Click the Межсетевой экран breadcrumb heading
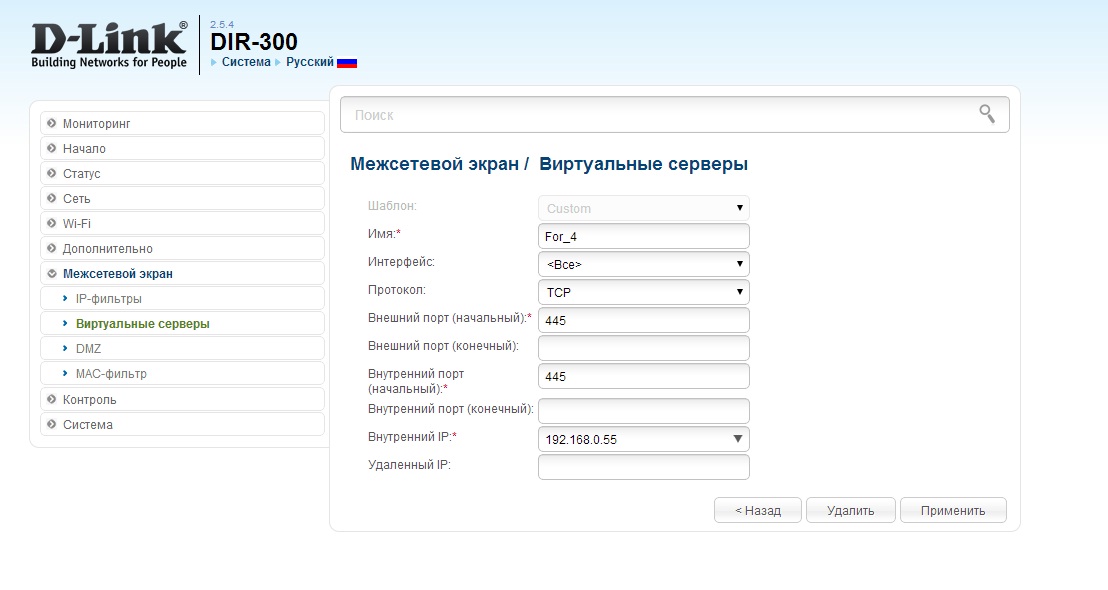1108x590 pixels. 435,164
